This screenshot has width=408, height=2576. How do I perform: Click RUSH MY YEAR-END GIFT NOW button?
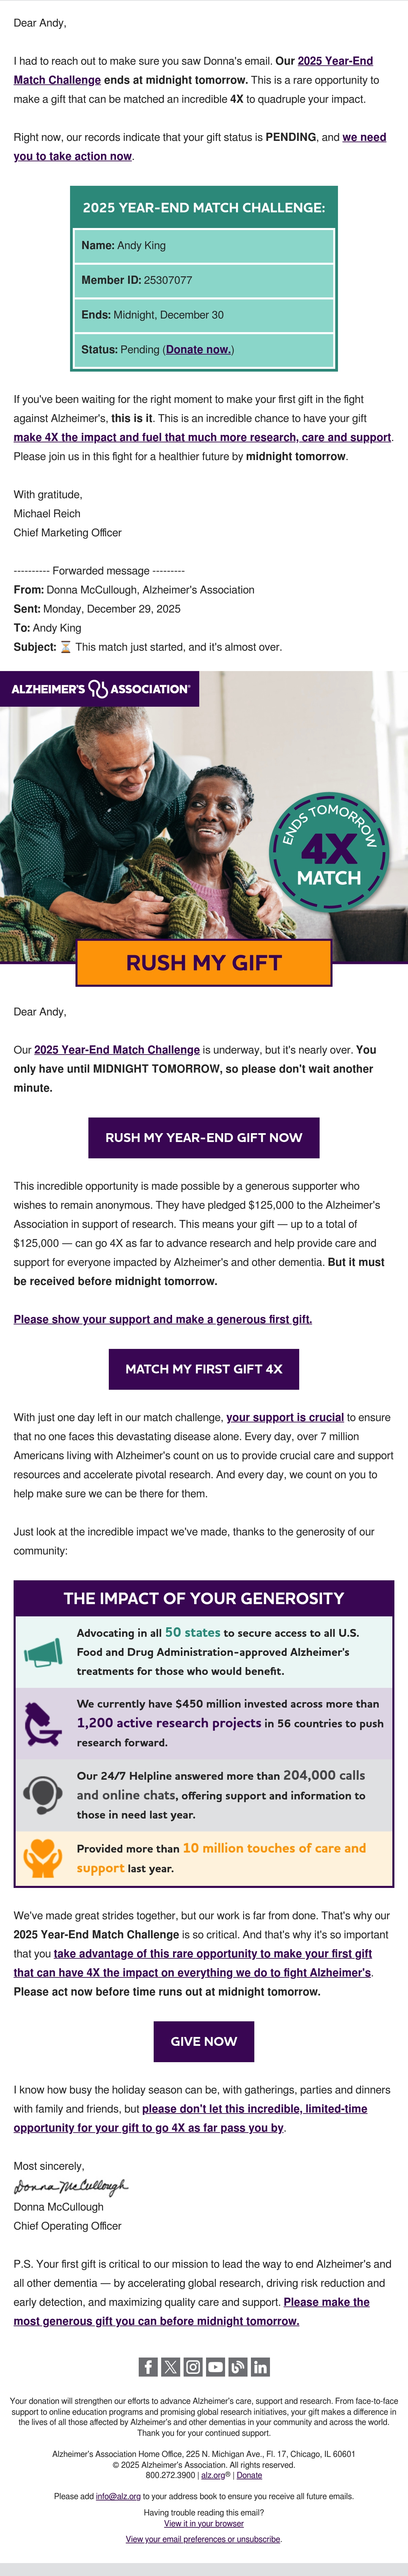pos(204,1137)
